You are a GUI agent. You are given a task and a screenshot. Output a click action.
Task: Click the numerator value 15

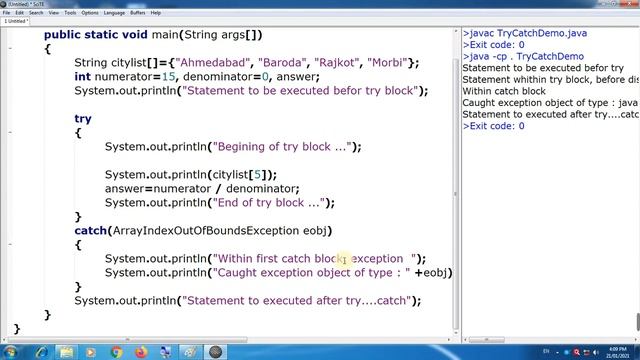click(x=168, y=77)
